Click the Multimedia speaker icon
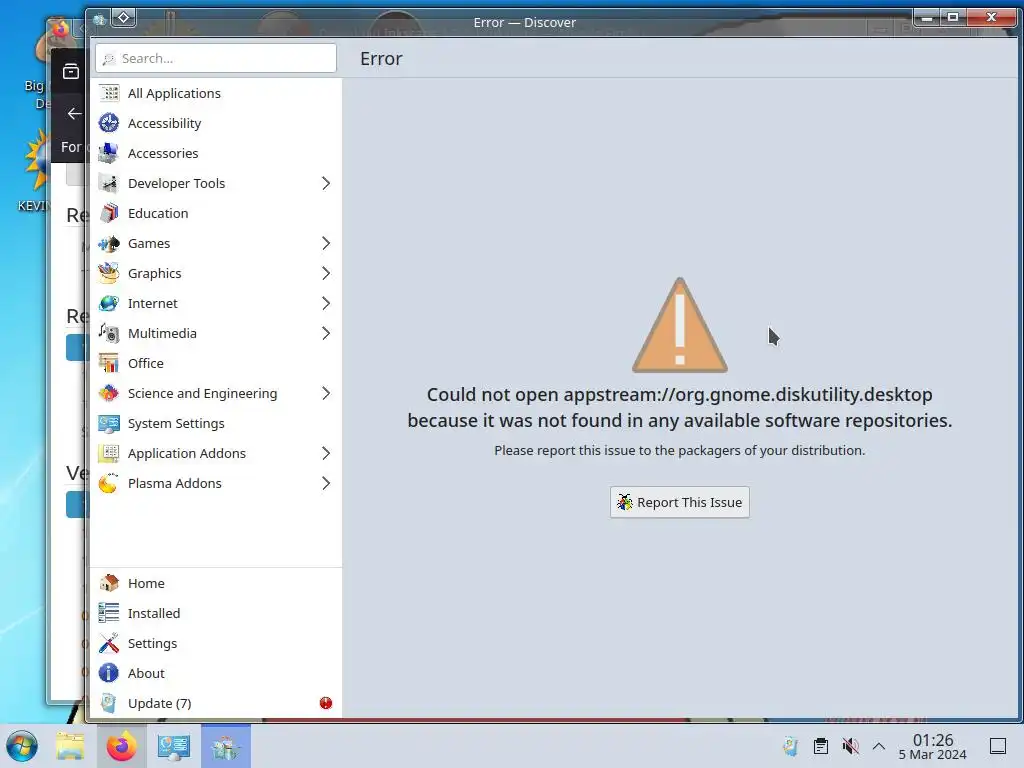The image size is (1024, 768). pyautogui.click(x=109, y=334)
